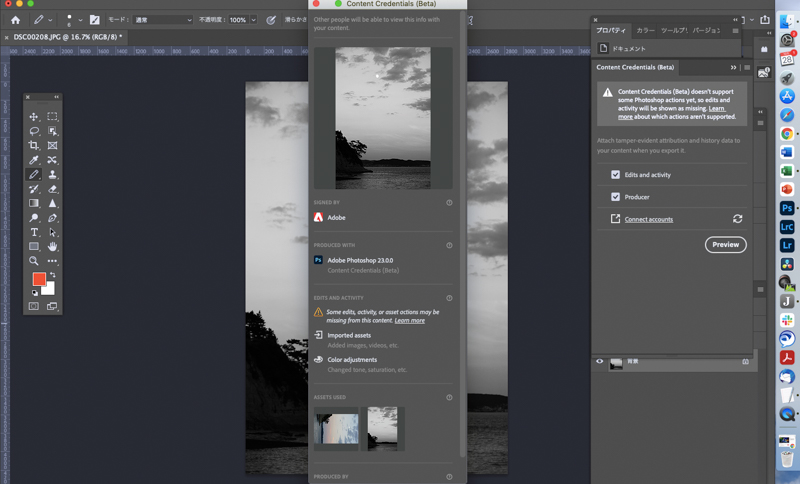Open the Connect accounts link
This screenshot has height=484, width=800.
648,219
